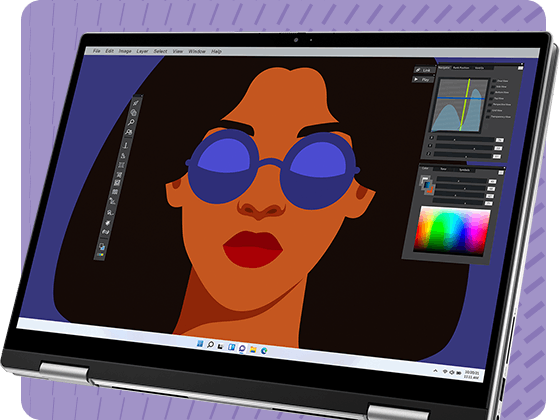This screenshot has width=560, height=420.
Task: Click the battery icon in system tray
Action: (x=459, y=373)
